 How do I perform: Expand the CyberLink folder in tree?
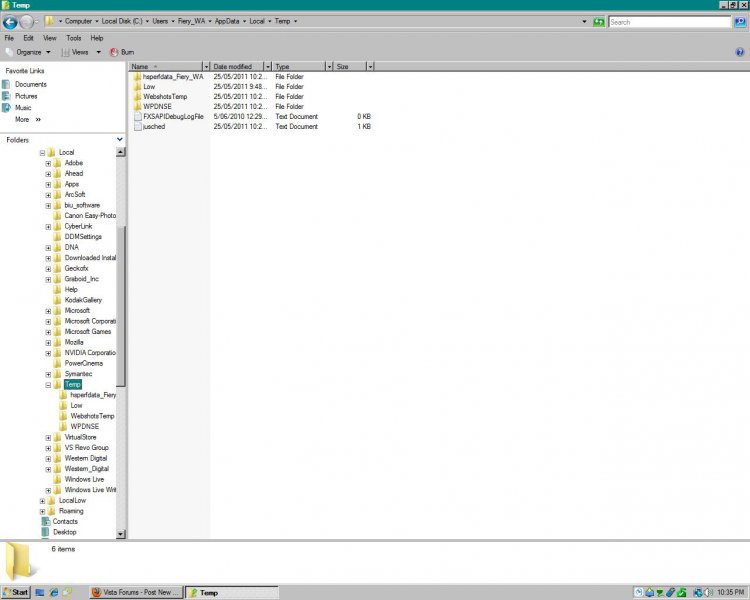point(48,227)
